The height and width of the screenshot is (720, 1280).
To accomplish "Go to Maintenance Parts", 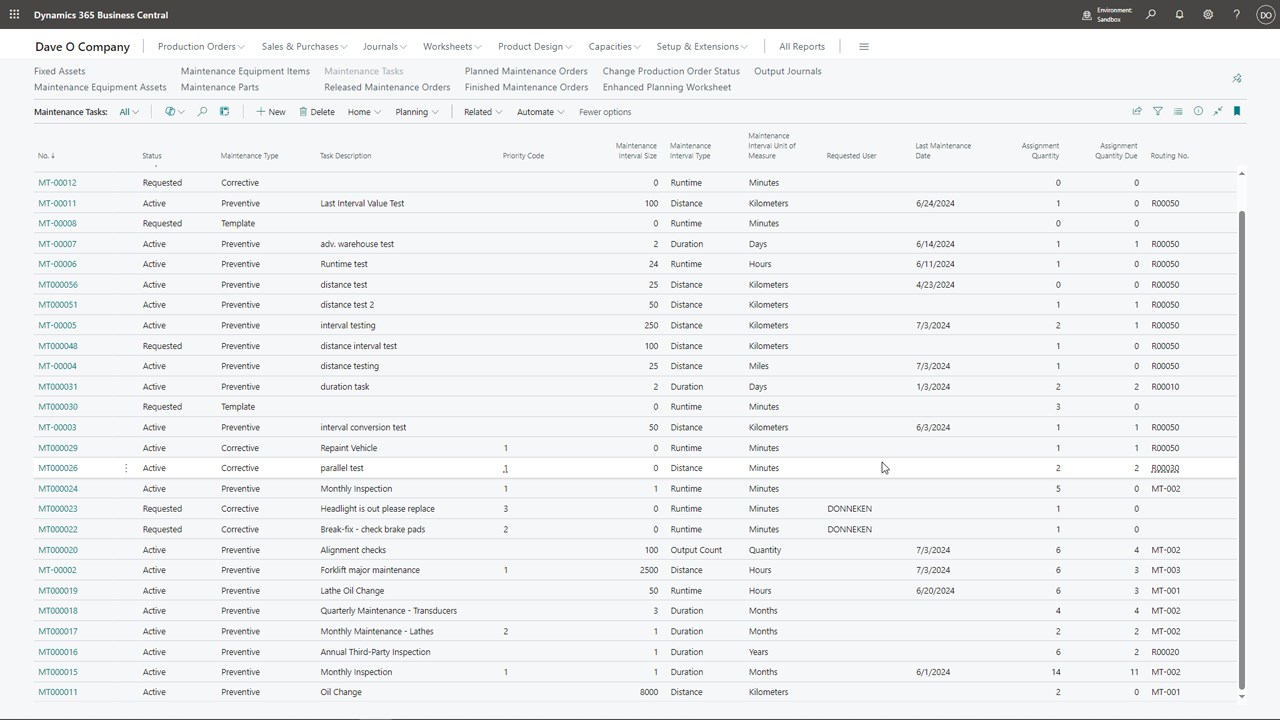I will [x=220, y=87].
